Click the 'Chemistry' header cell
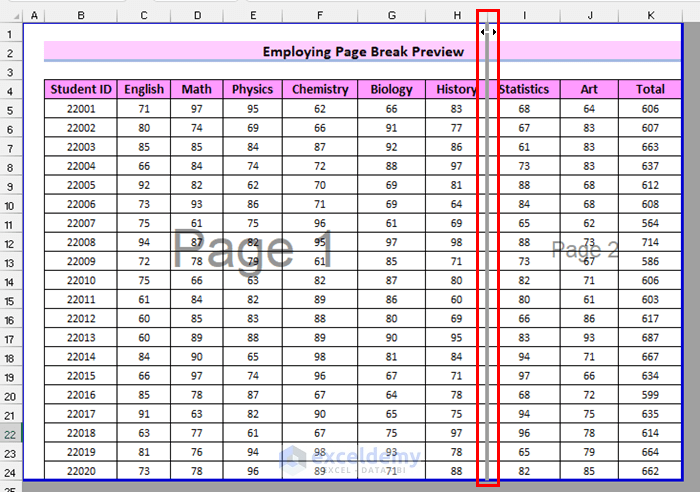700x492 pixels. pos(320,89)
